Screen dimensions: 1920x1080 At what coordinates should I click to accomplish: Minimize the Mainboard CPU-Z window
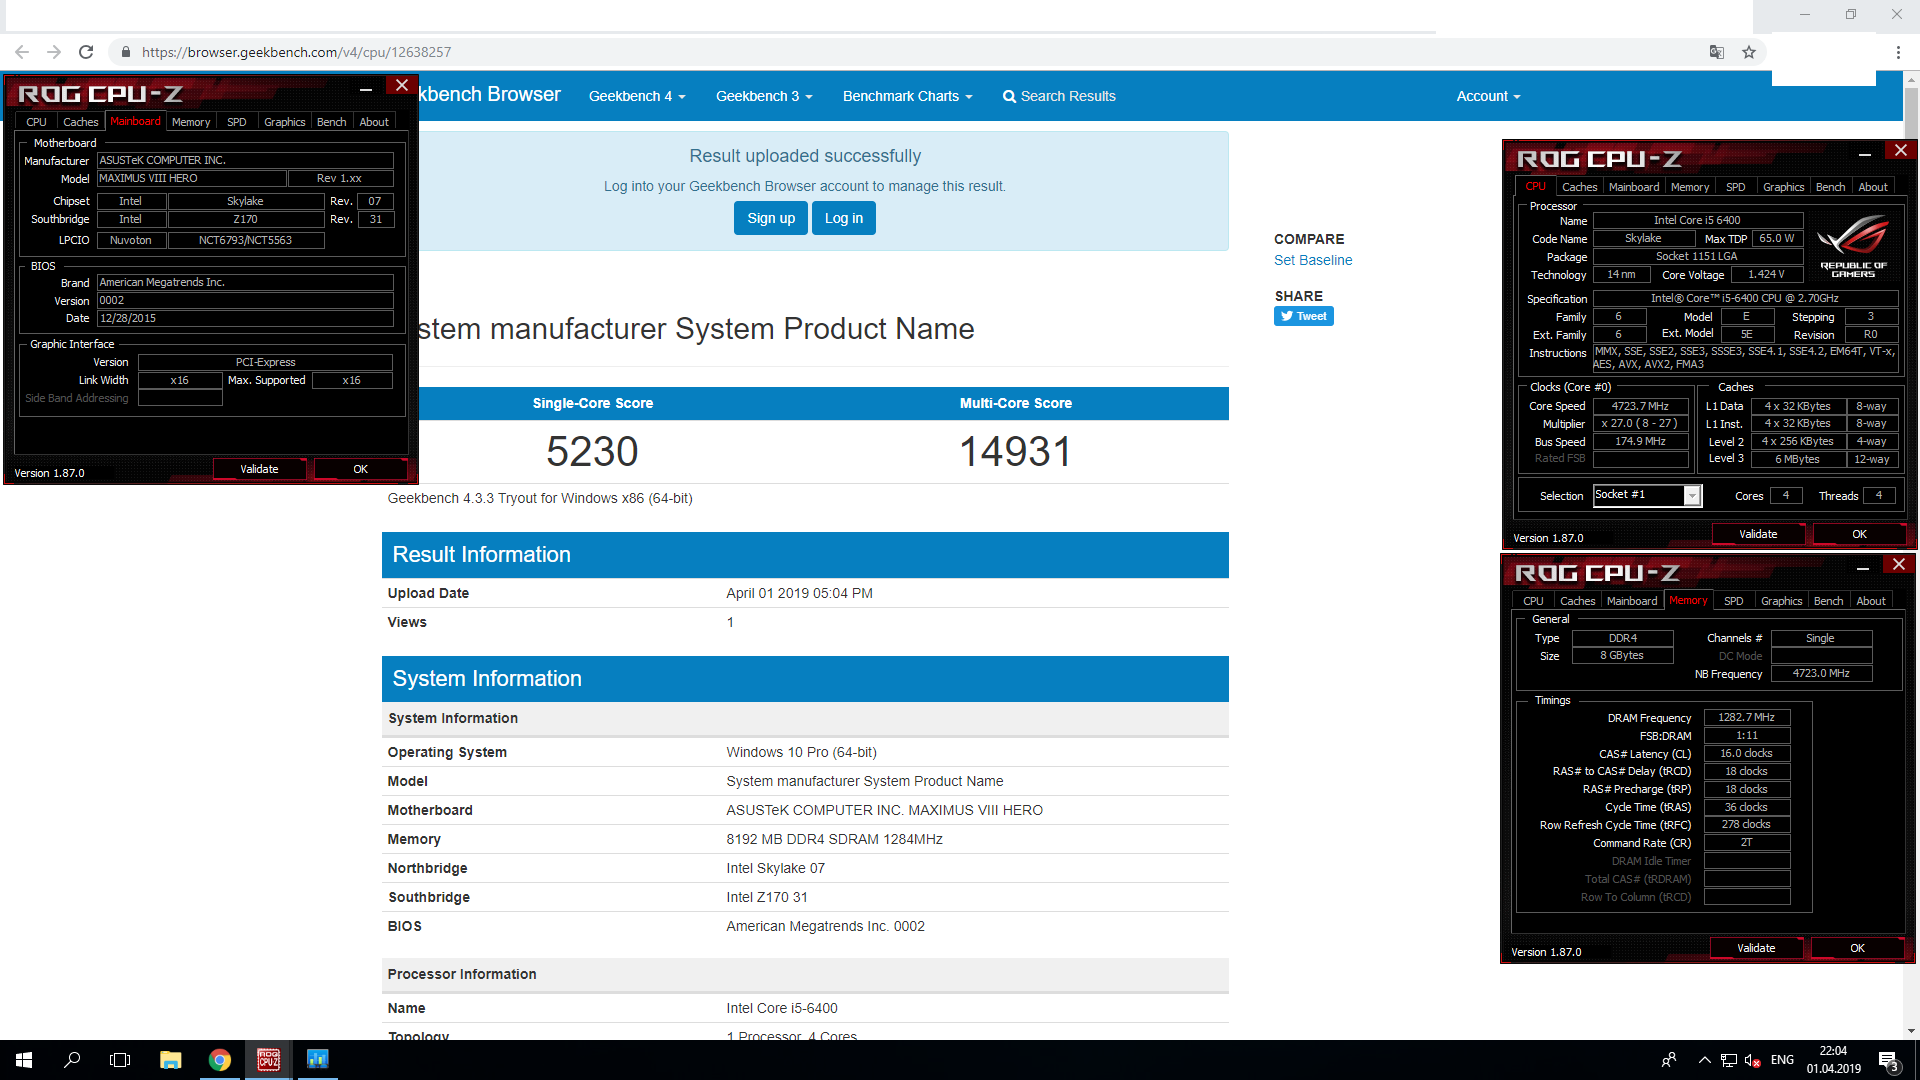366,89
